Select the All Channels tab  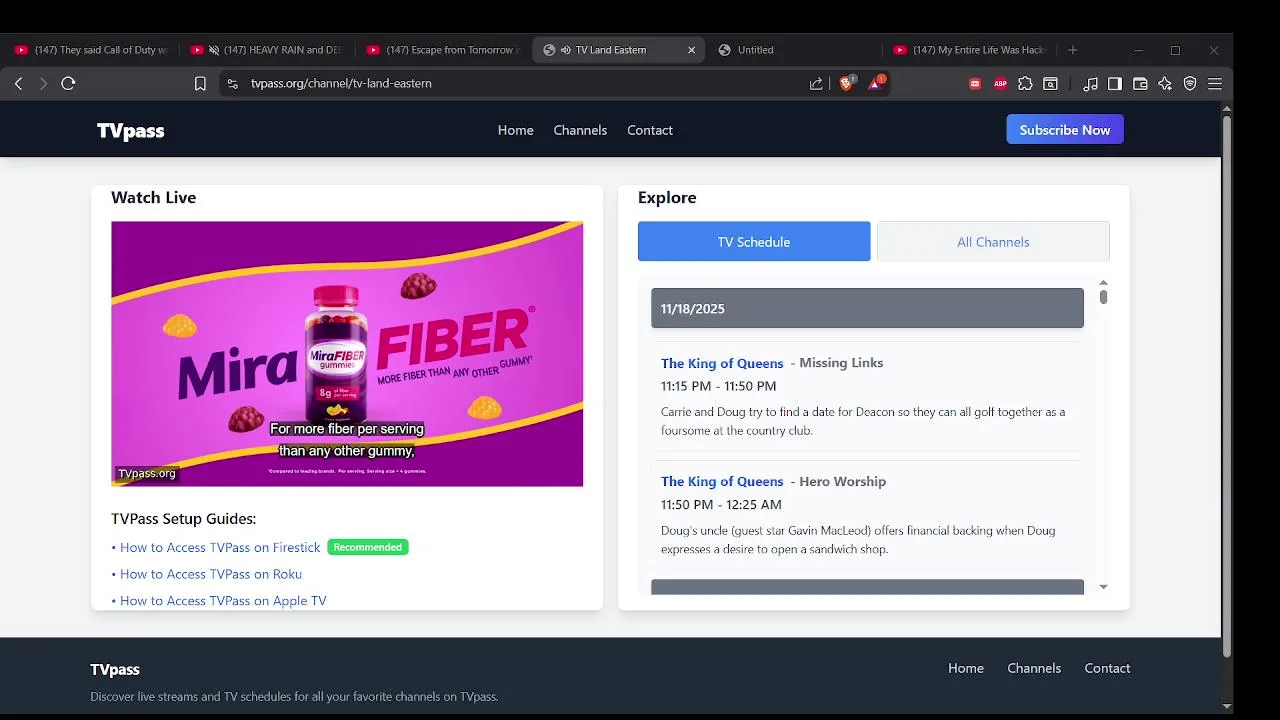pos(993,242)
